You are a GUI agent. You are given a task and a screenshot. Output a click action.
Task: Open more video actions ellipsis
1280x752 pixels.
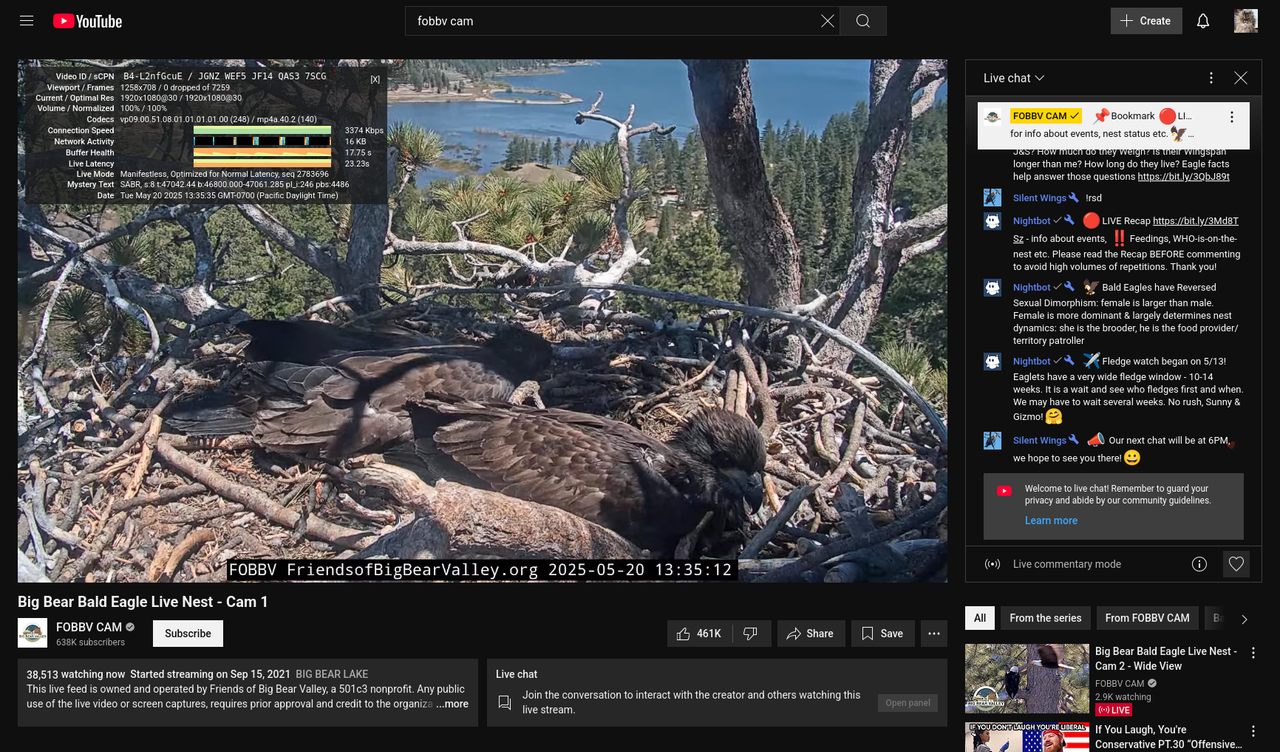point(933,633)
